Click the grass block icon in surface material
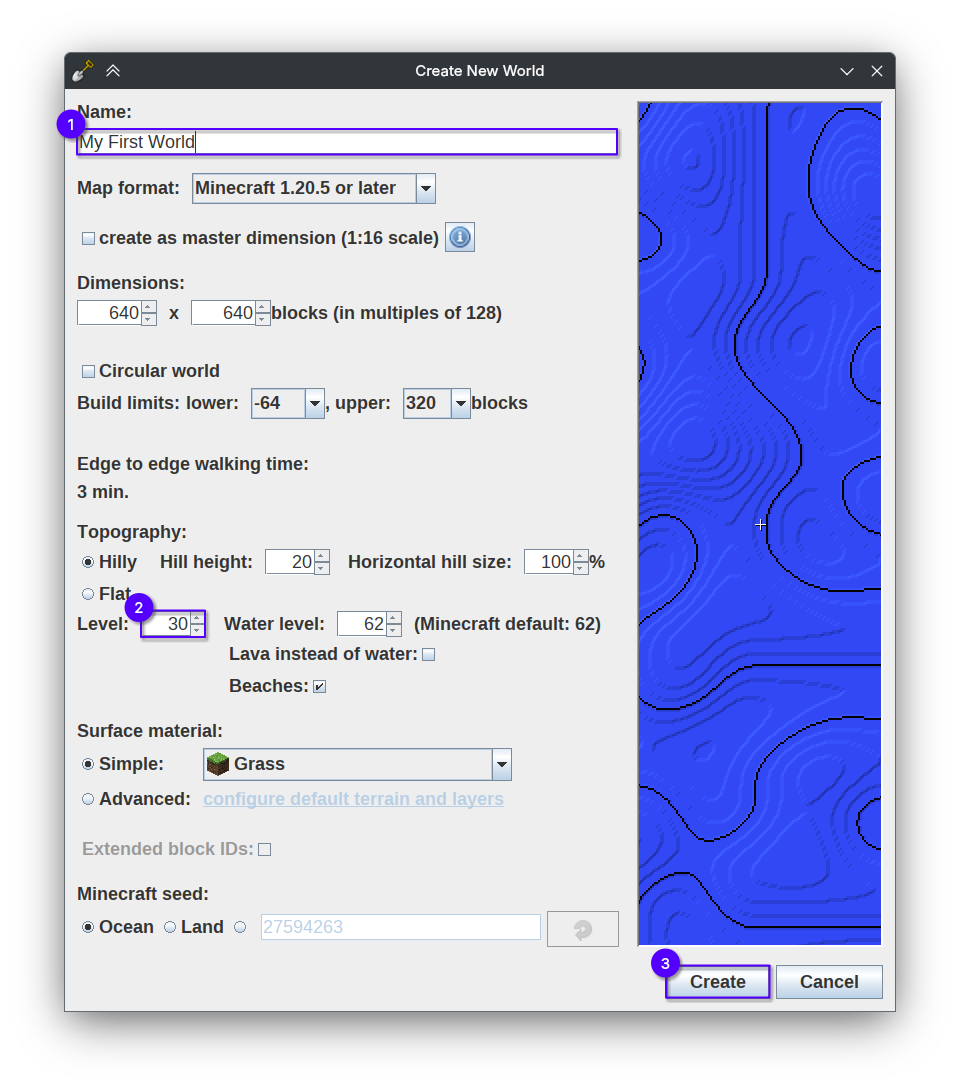Image resolution: width=960 pixels, height=1088 pixels. coord(217,764)
